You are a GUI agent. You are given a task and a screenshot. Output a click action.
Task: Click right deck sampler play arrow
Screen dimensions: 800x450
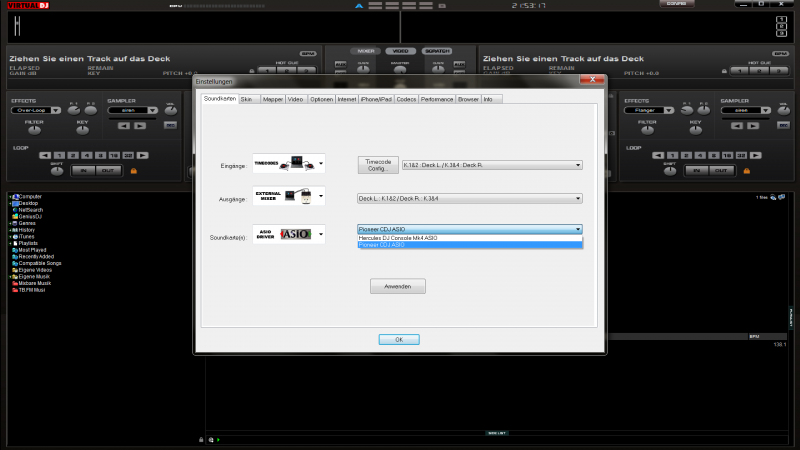coord(753,126)
